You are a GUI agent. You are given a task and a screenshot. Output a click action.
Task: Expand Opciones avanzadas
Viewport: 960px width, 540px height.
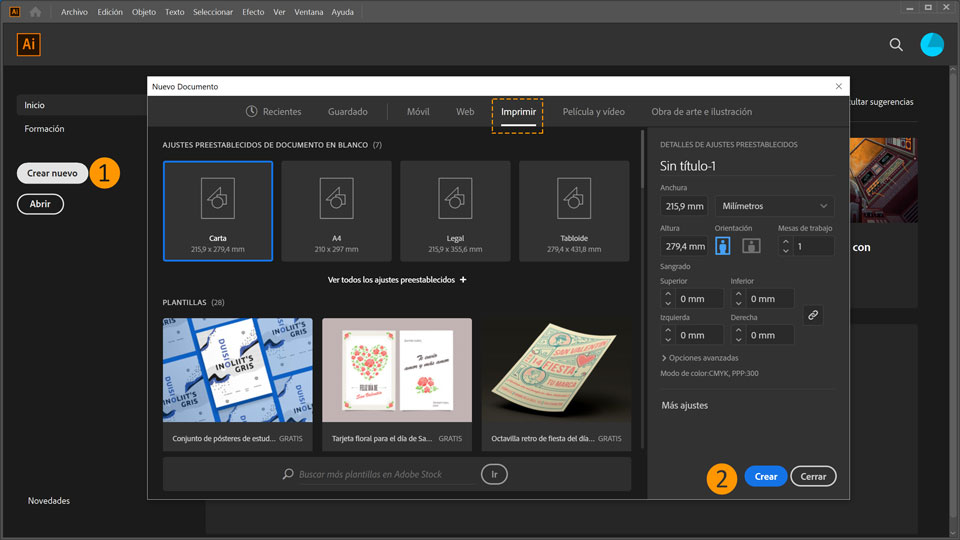coord(700,358)
